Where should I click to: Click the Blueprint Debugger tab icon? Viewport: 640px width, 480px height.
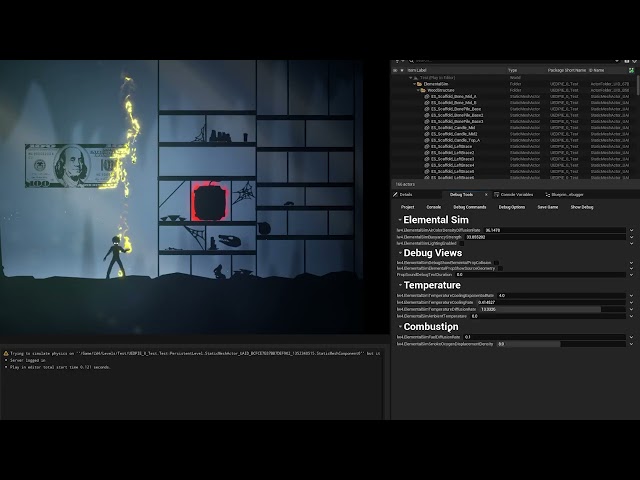[x=548, y=195]
